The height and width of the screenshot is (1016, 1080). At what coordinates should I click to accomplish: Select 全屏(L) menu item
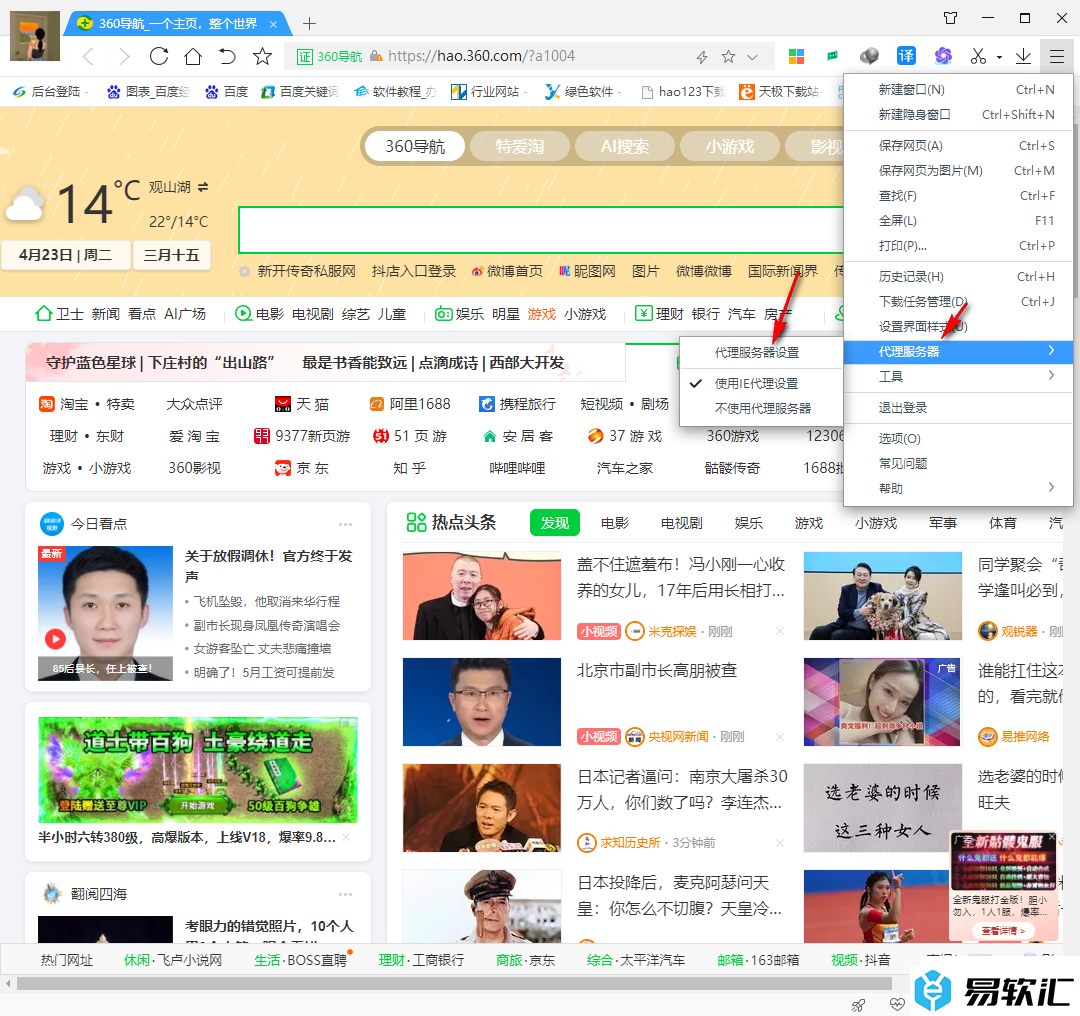pos(958,220)
